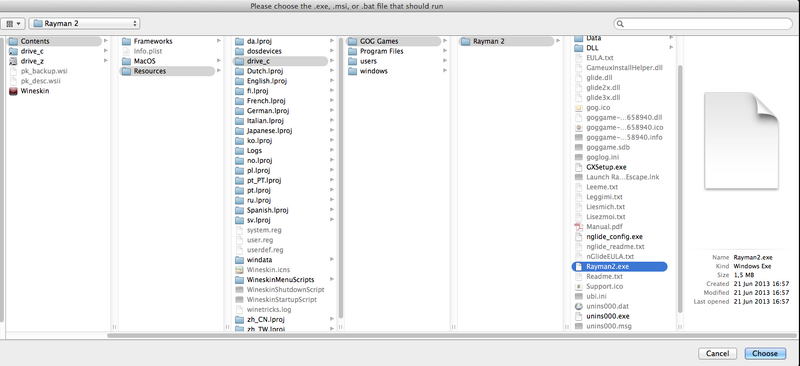Click the last column's vertical scrollbar

coord(680,189)
